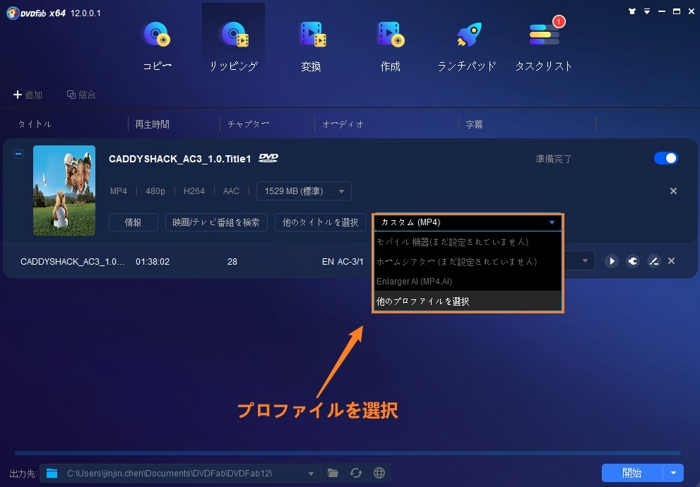Click the globe icon next to output path
The width and height of the screenshot is (700, 487).
(x=379, y=473)
